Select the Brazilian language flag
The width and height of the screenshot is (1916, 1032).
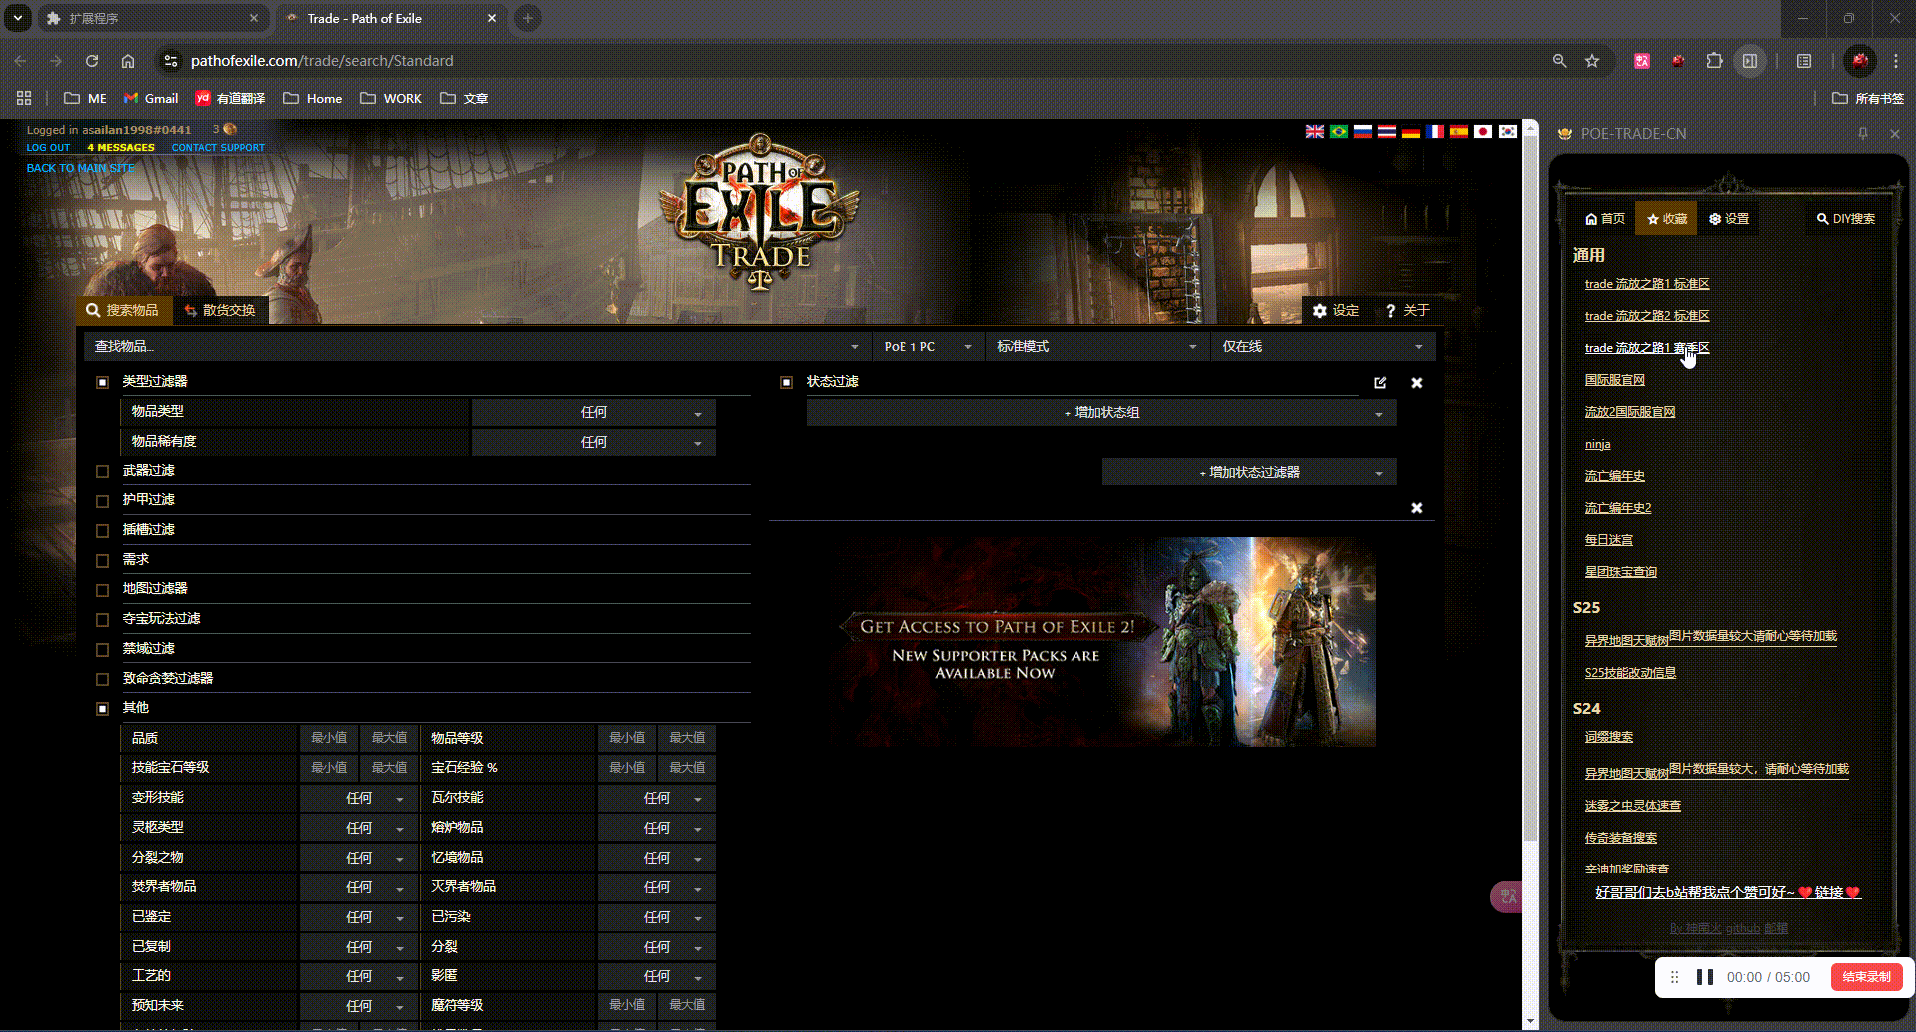coord(1338,132)
